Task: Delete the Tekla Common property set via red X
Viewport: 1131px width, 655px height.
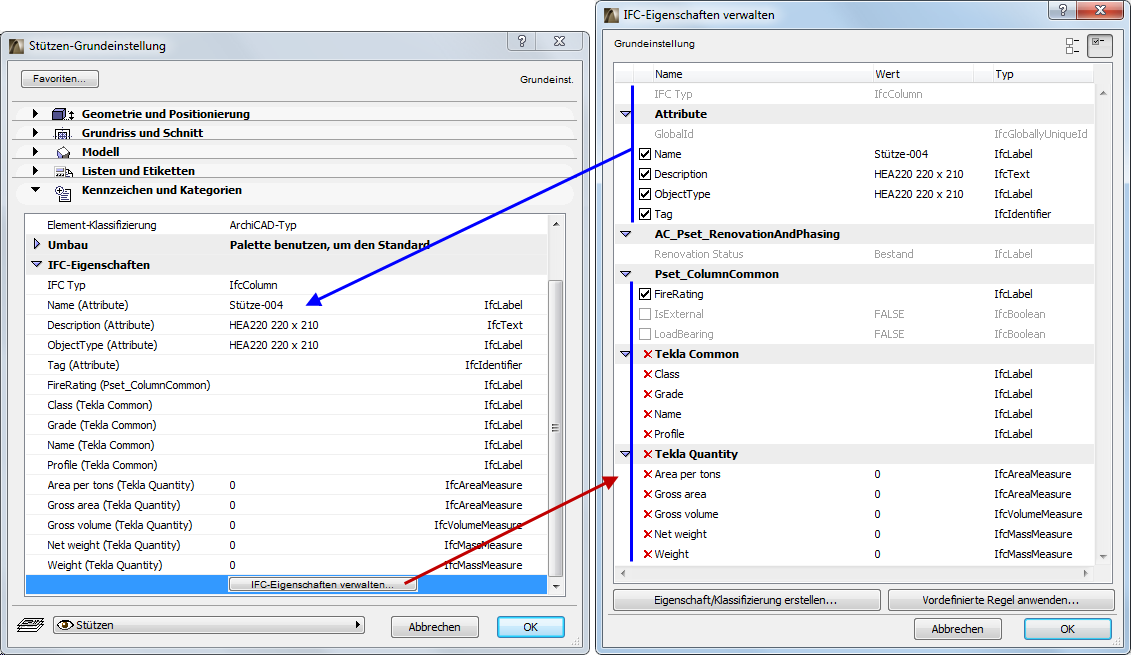Action: pyautogui.click(x=648, y=354)
